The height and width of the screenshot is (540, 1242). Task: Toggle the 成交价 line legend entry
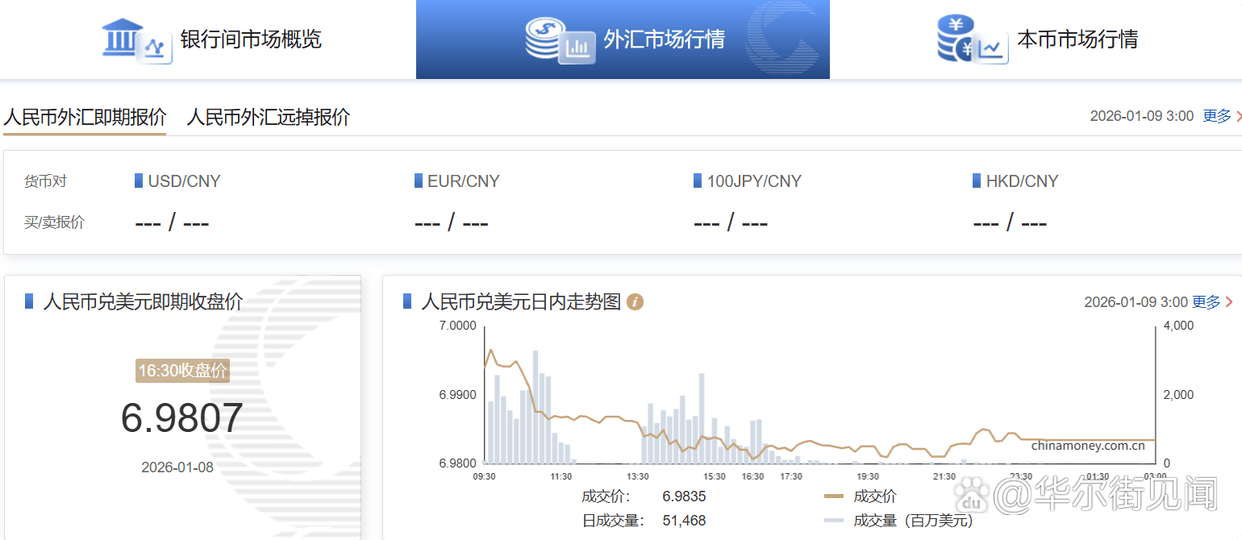click(x=860, y=496)
